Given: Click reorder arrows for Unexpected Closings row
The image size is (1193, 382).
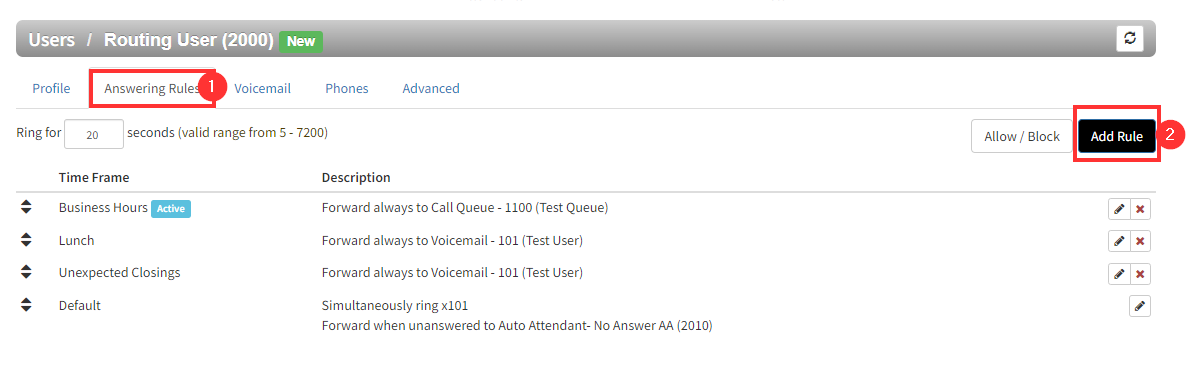Looking at the screenshot, I should [x=26, y=272].
